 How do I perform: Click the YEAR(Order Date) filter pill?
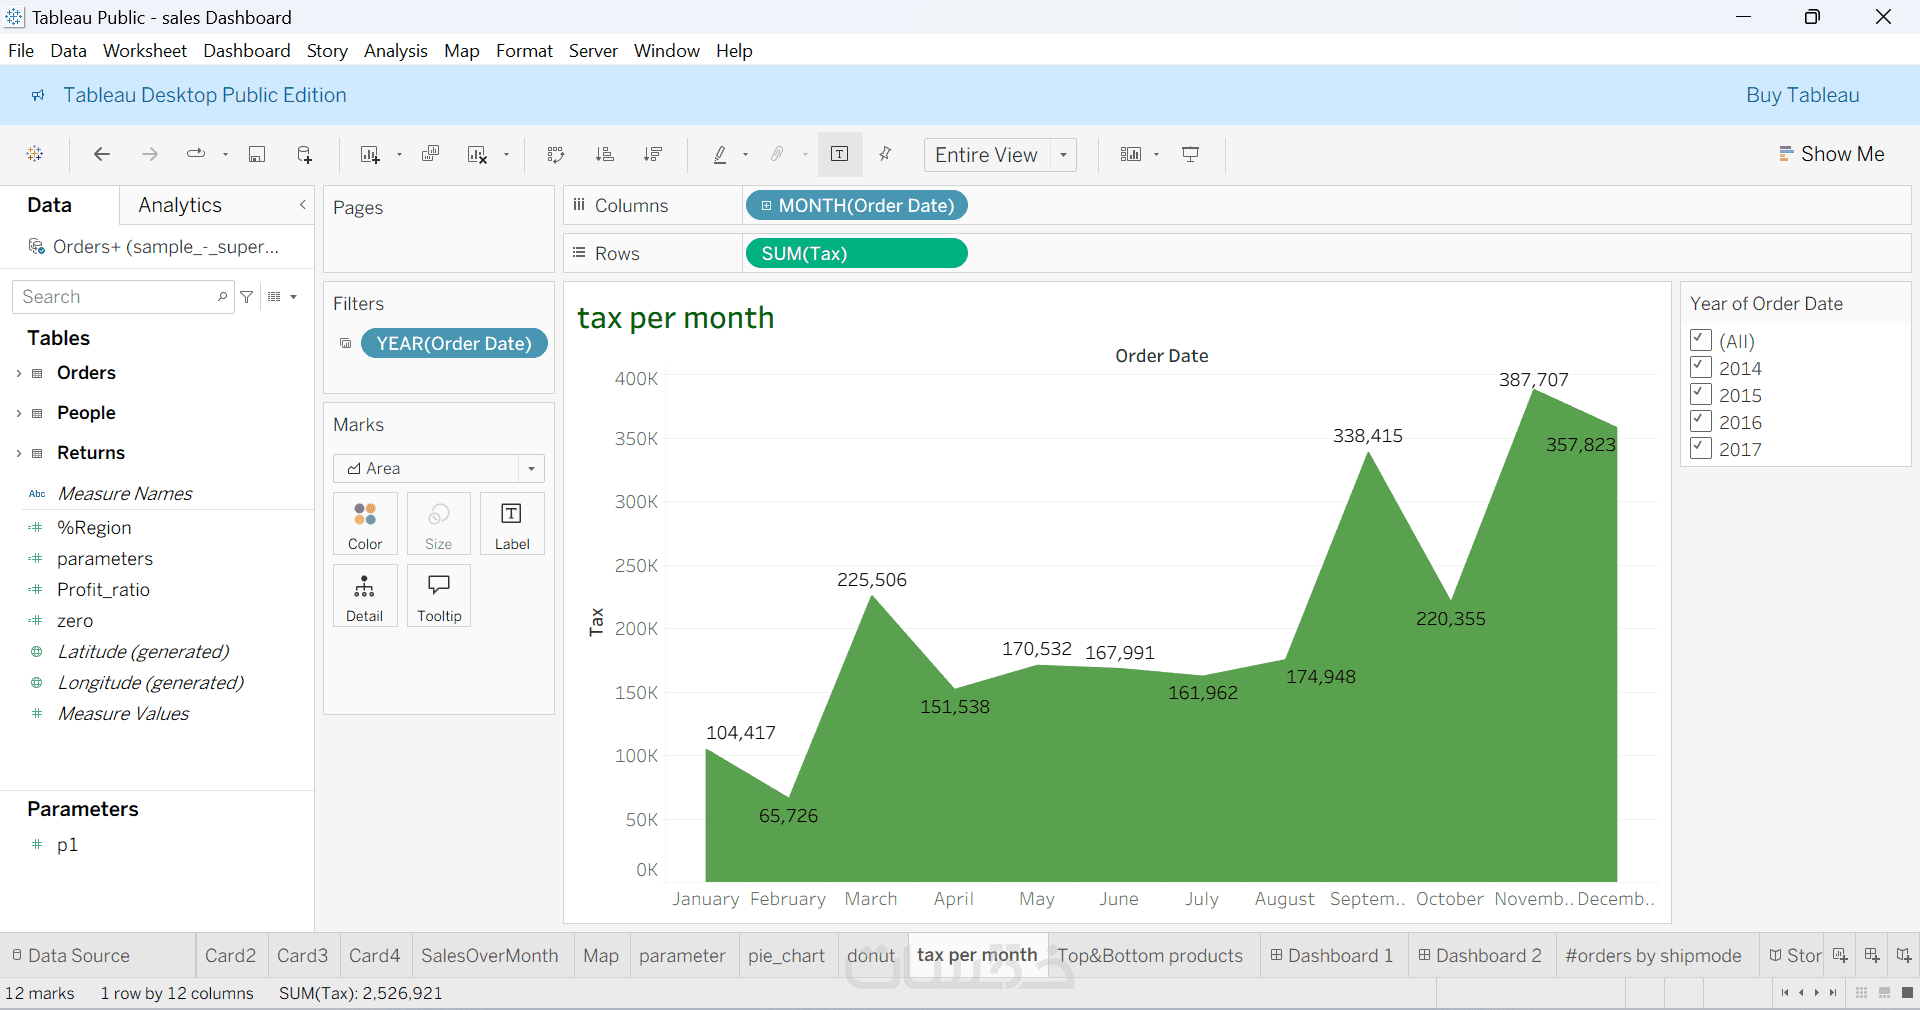coord(454,343)
